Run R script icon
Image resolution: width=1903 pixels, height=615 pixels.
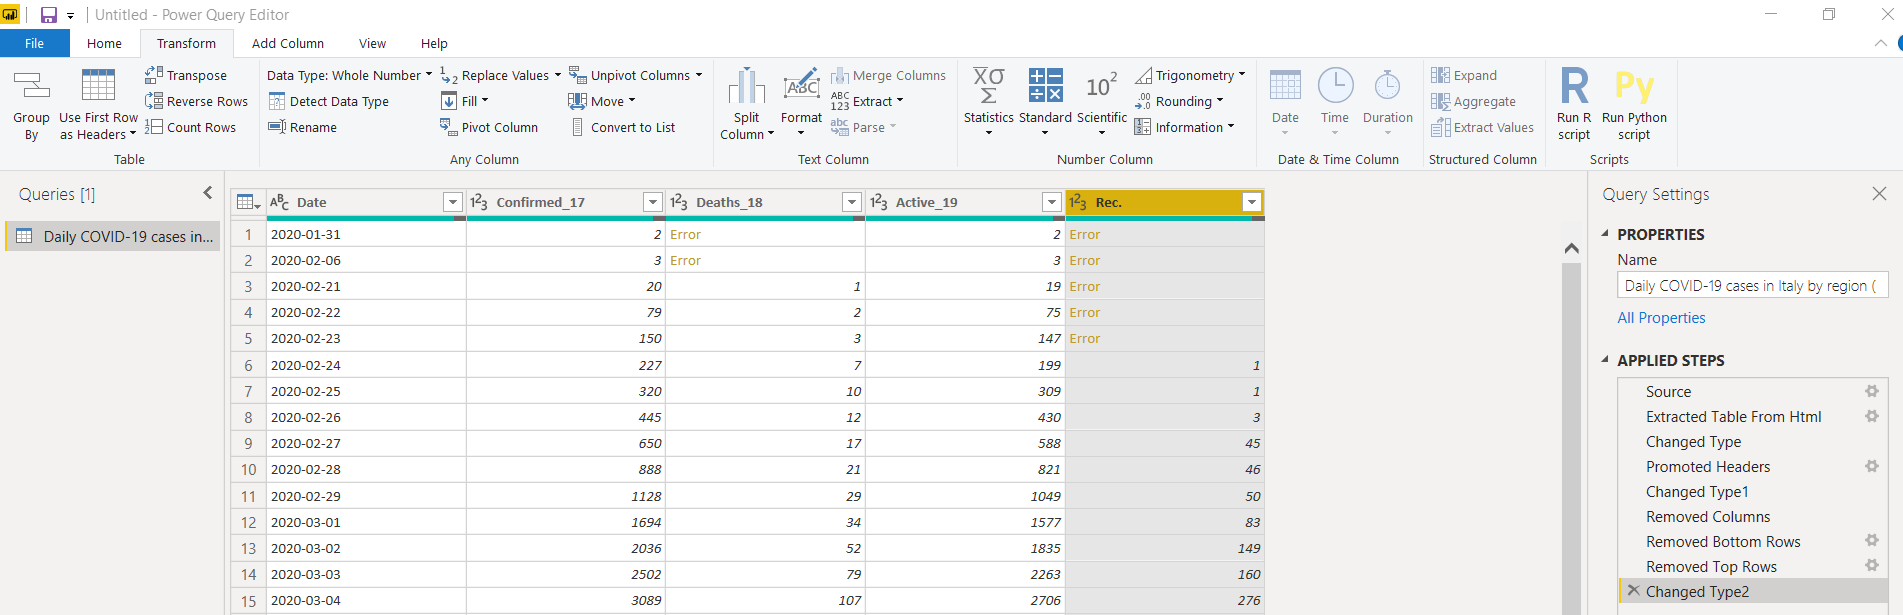[x=1573, y=87]
